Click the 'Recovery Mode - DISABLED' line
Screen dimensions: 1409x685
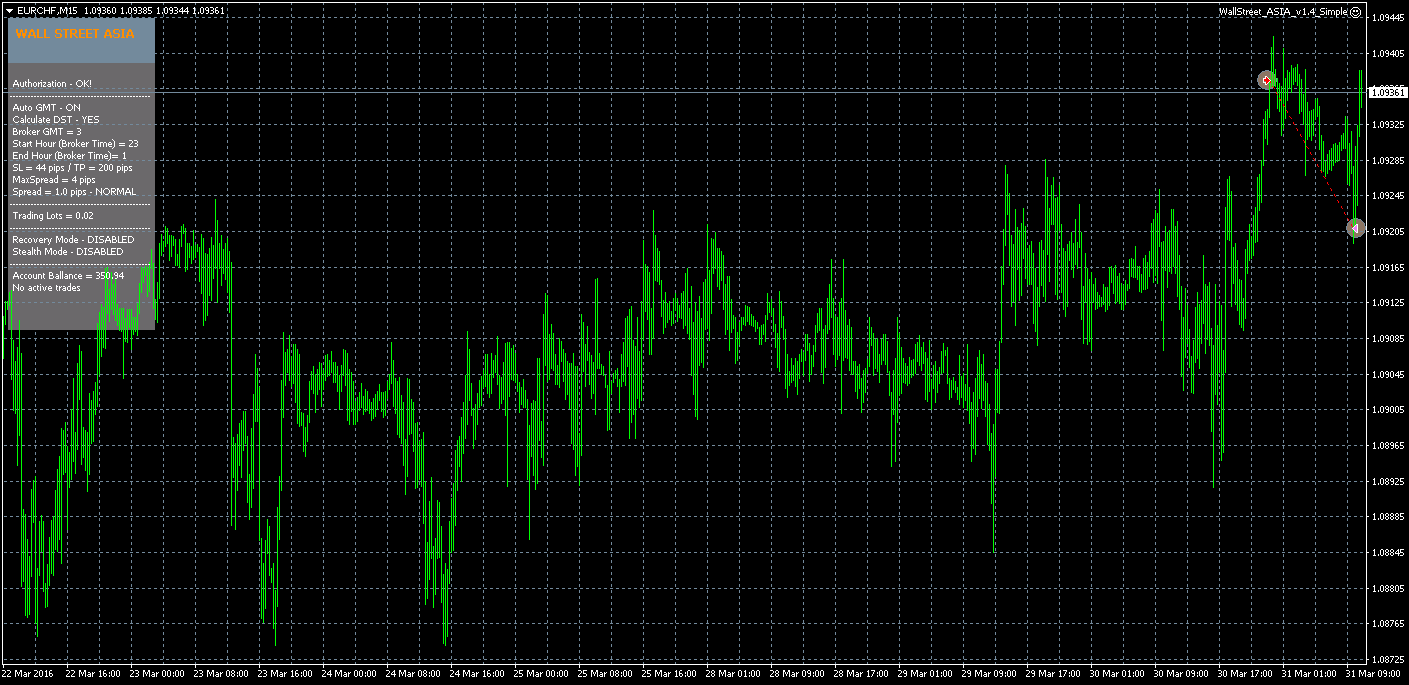click(x=73, y=240)
